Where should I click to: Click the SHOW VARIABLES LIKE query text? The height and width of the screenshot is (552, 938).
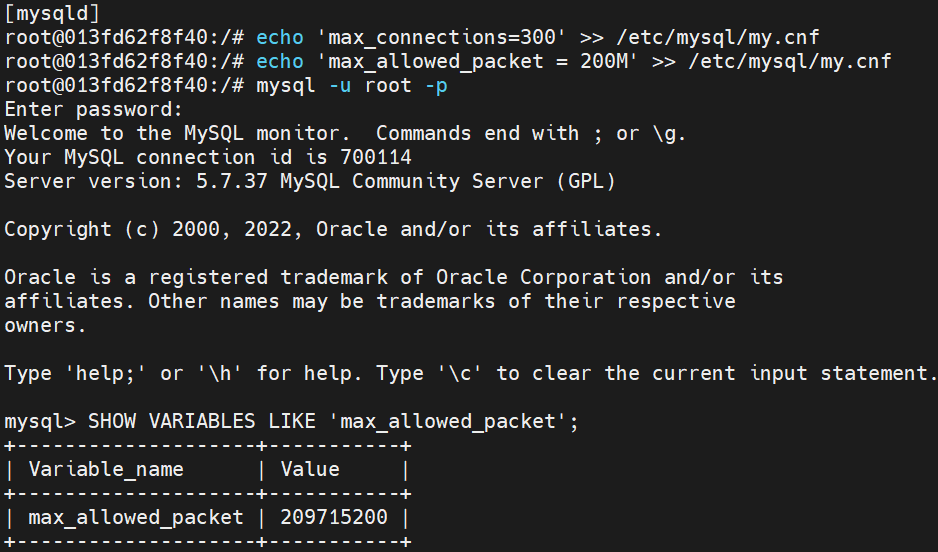point(333,421)
